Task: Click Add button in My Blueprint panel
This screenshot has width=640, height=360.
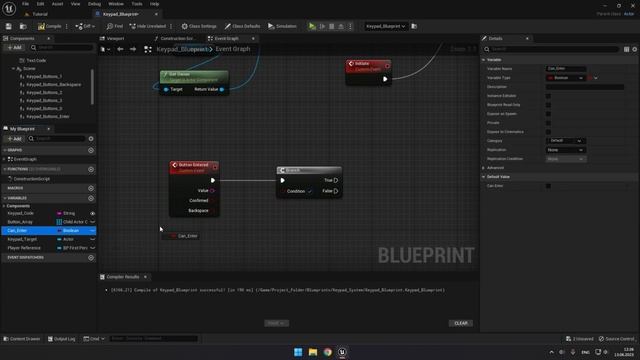Action: (14, 139)
